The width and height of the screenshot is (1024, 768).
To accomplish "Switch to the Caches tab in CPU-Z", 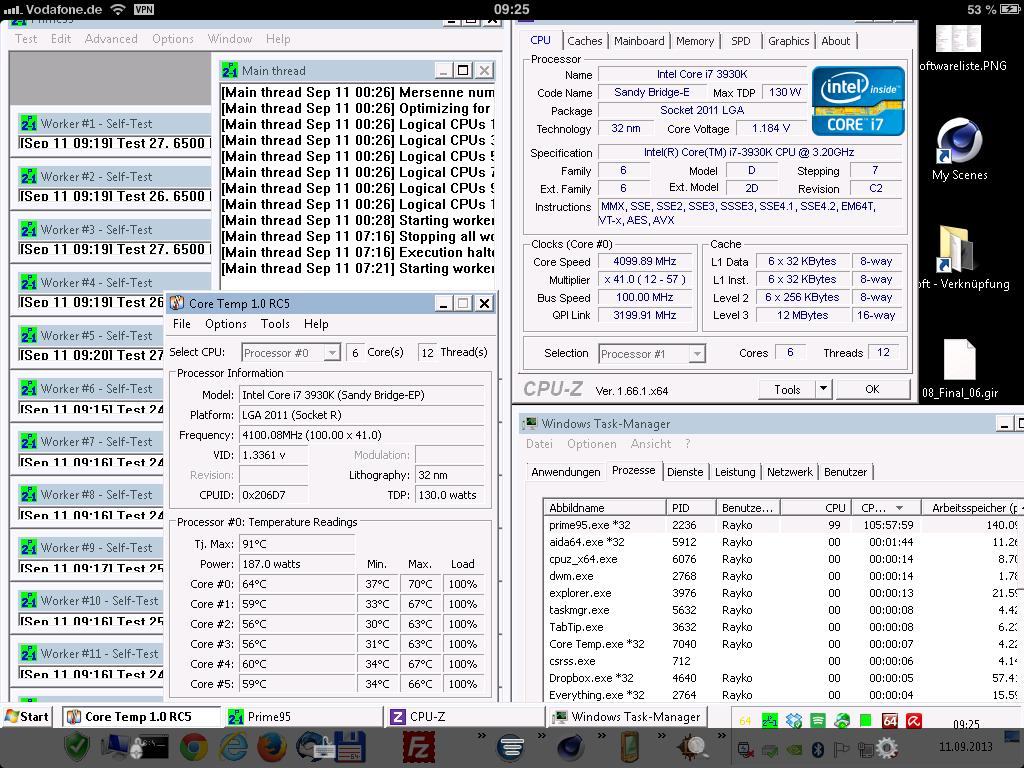I will pos(584,41).
